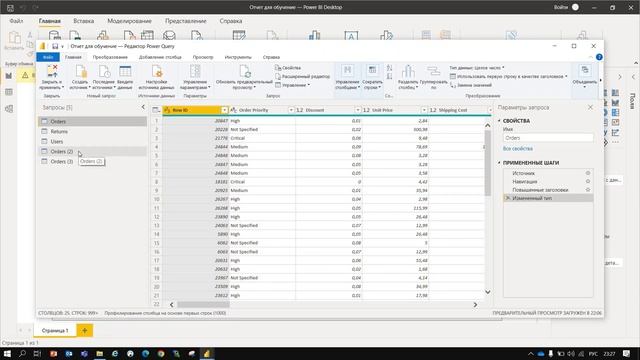640x360 pixels.
Task: Click the save icon in Power Query title bar
Action: point(55,46)
